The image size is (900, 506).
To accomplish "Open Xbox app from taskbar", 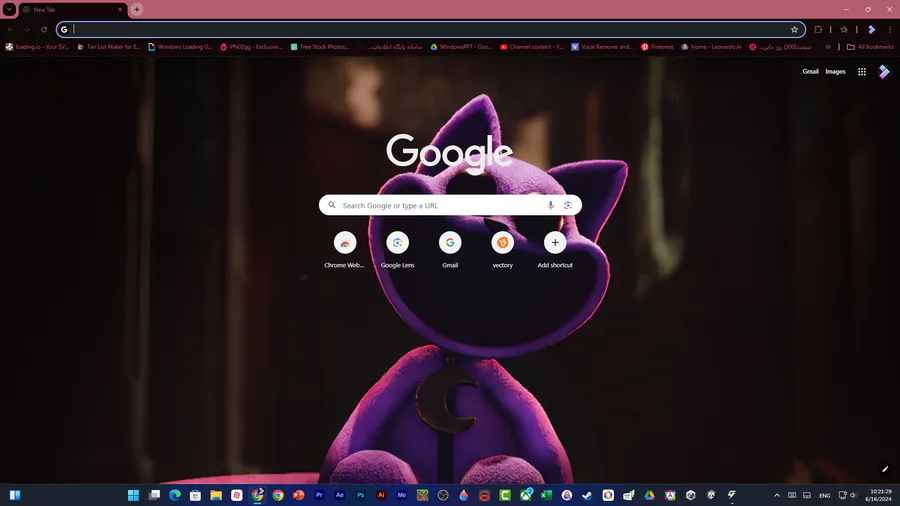I will click(526, 495).
